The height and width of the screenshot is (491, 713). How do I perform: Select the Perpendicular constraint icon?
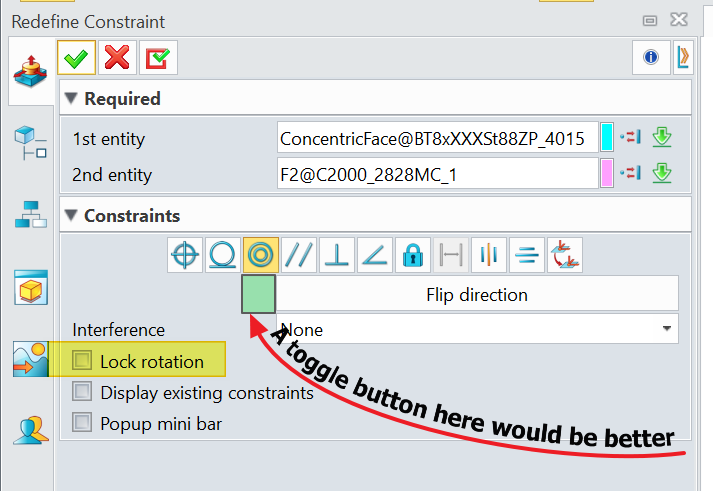pos(336,255)
